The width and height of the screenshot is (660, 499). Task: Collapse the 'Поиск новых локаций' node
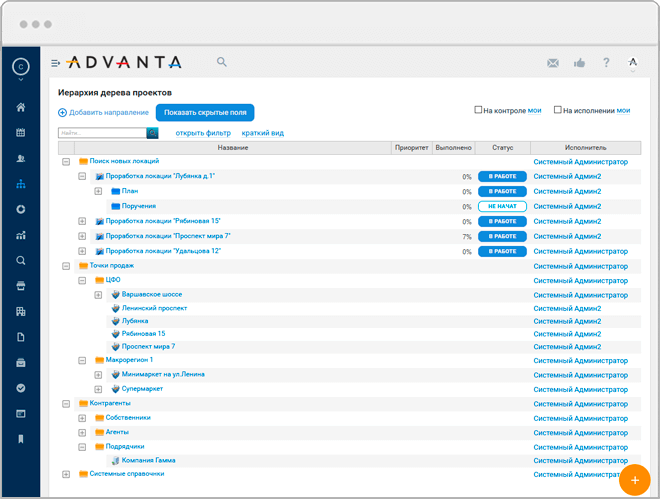click(66, 162)
